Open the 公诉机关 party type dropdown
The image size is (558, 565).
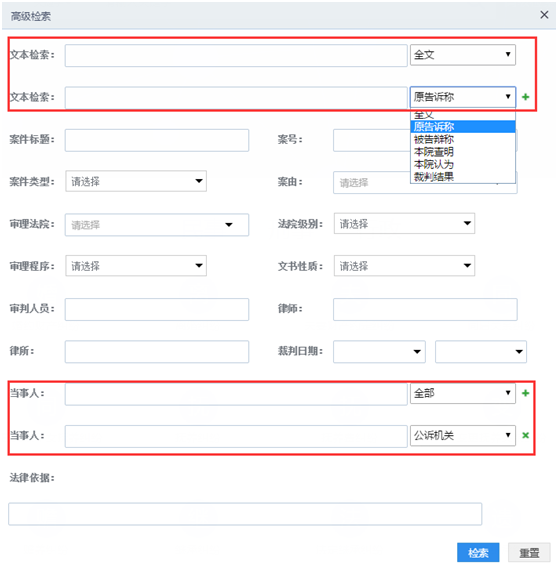tap(463, 435)
